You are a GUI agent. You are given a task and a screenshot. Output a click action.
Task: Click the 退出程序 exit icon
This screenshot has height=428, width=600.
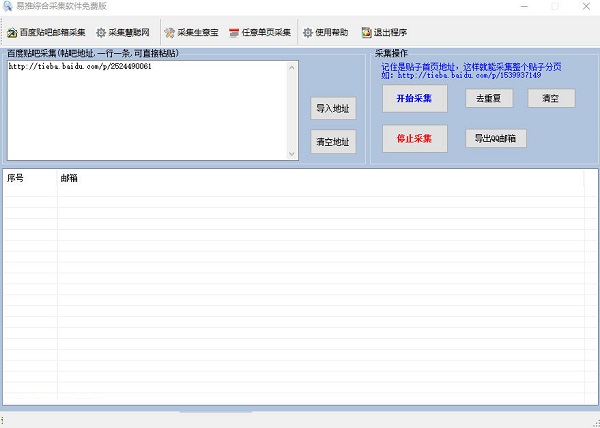pos(366,32)
